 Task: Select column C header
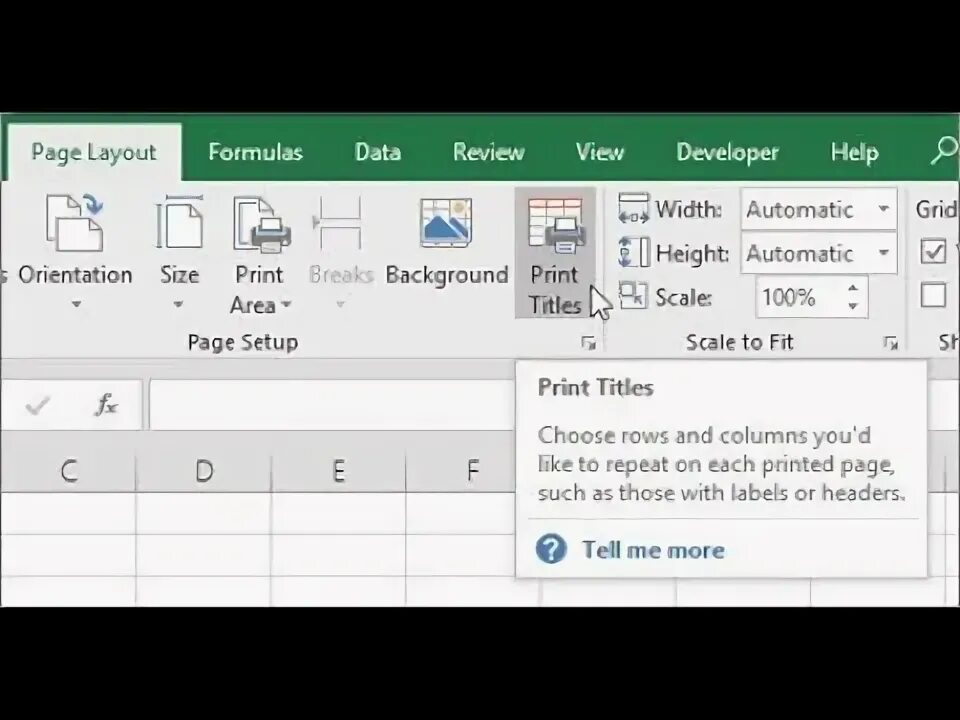coord(69,471)
